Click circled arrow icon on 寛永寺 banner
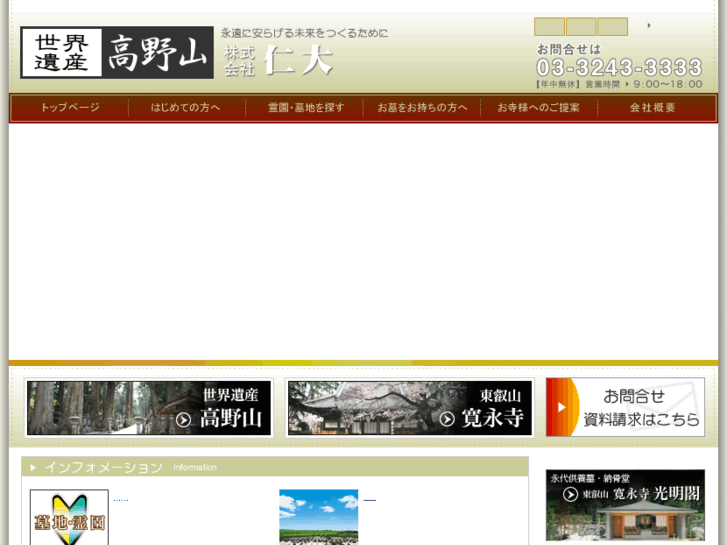 (x=447, y=419)
